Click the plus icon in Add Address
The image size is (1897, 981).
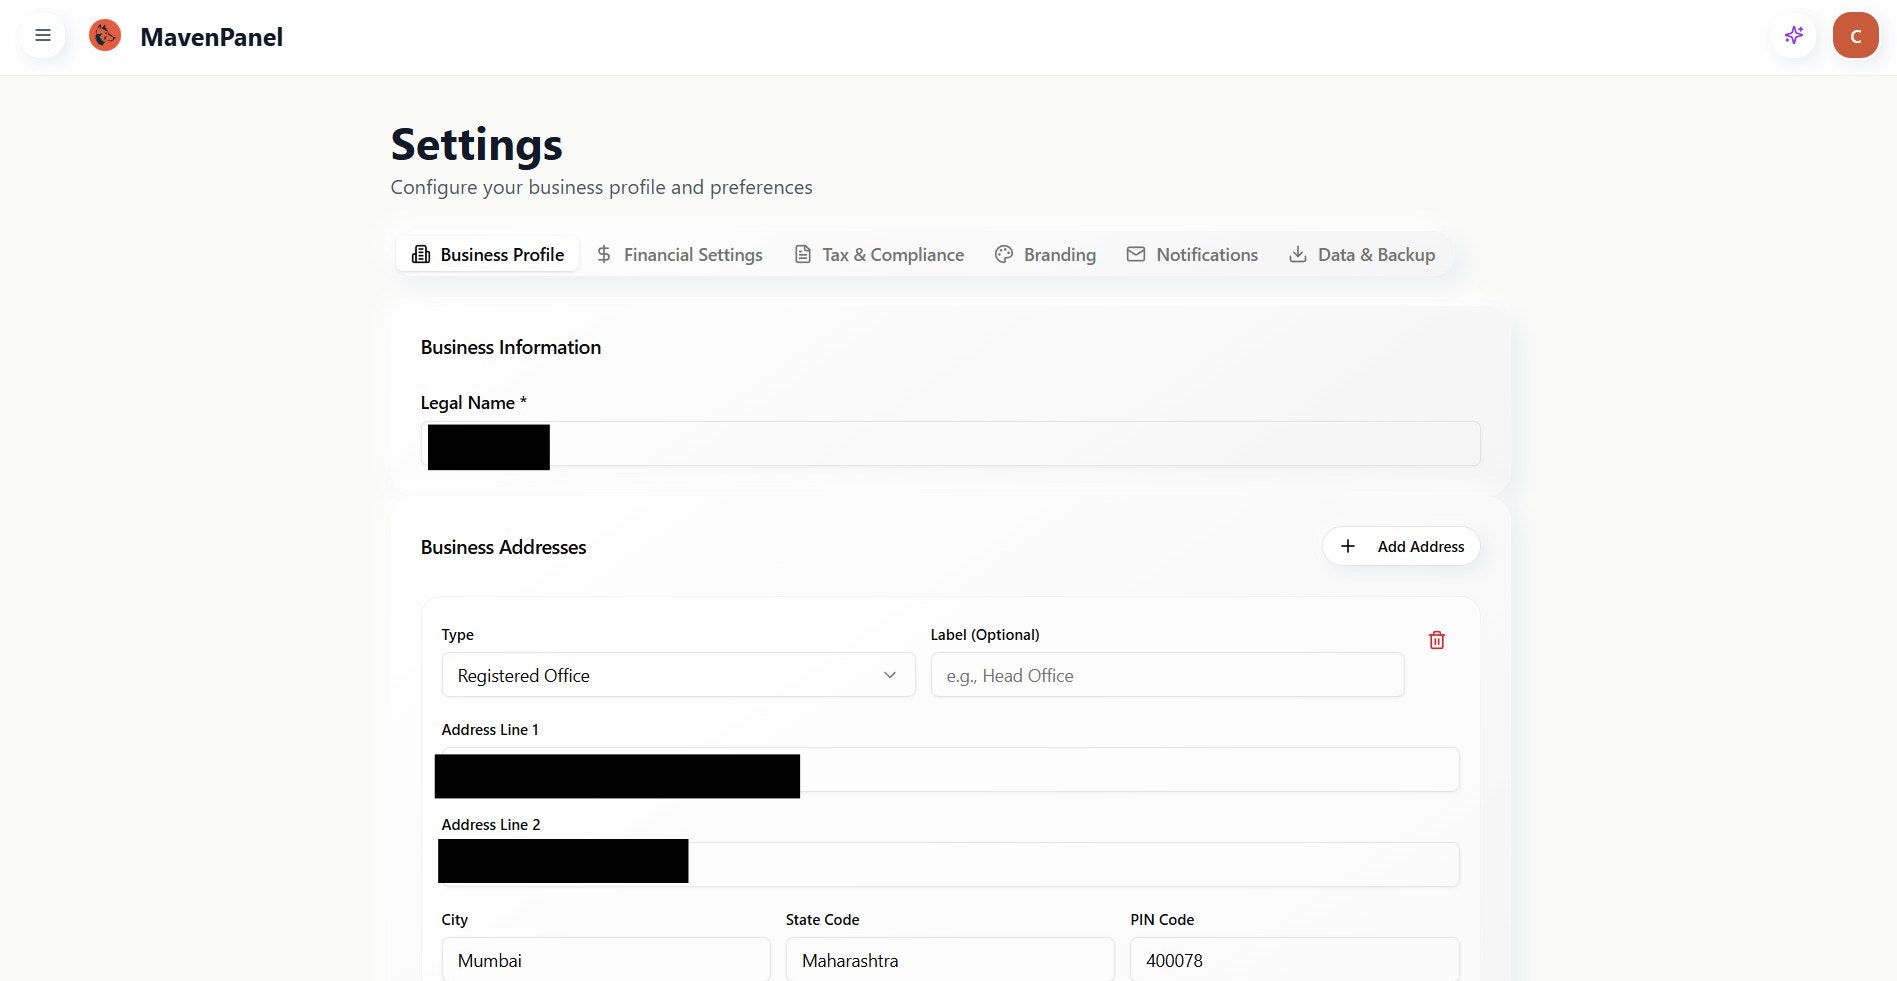(1348, 546)
